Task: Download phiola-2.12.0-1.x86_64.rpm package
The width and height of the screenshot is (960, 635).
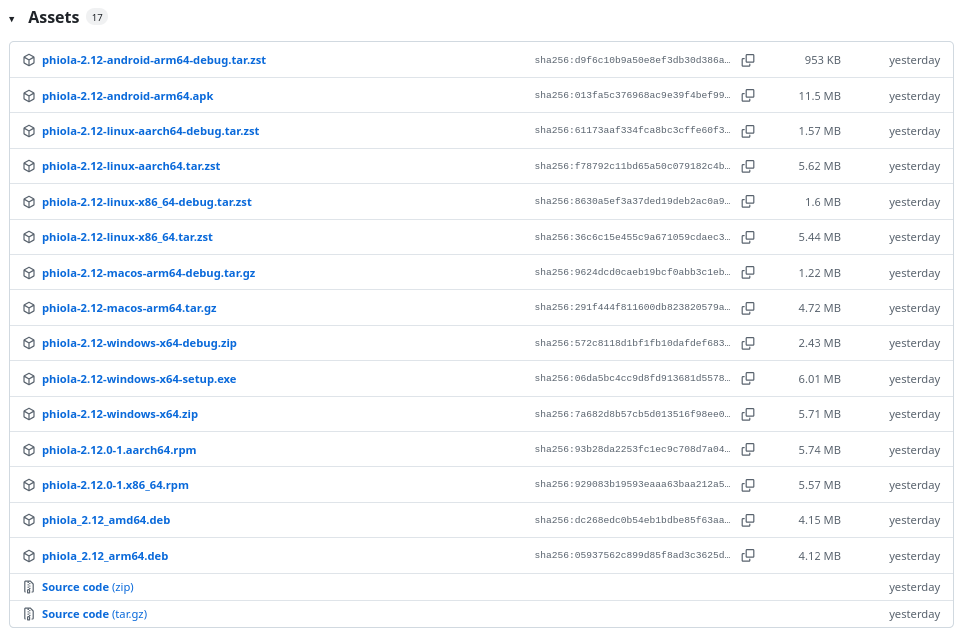Action: [115, 485]
